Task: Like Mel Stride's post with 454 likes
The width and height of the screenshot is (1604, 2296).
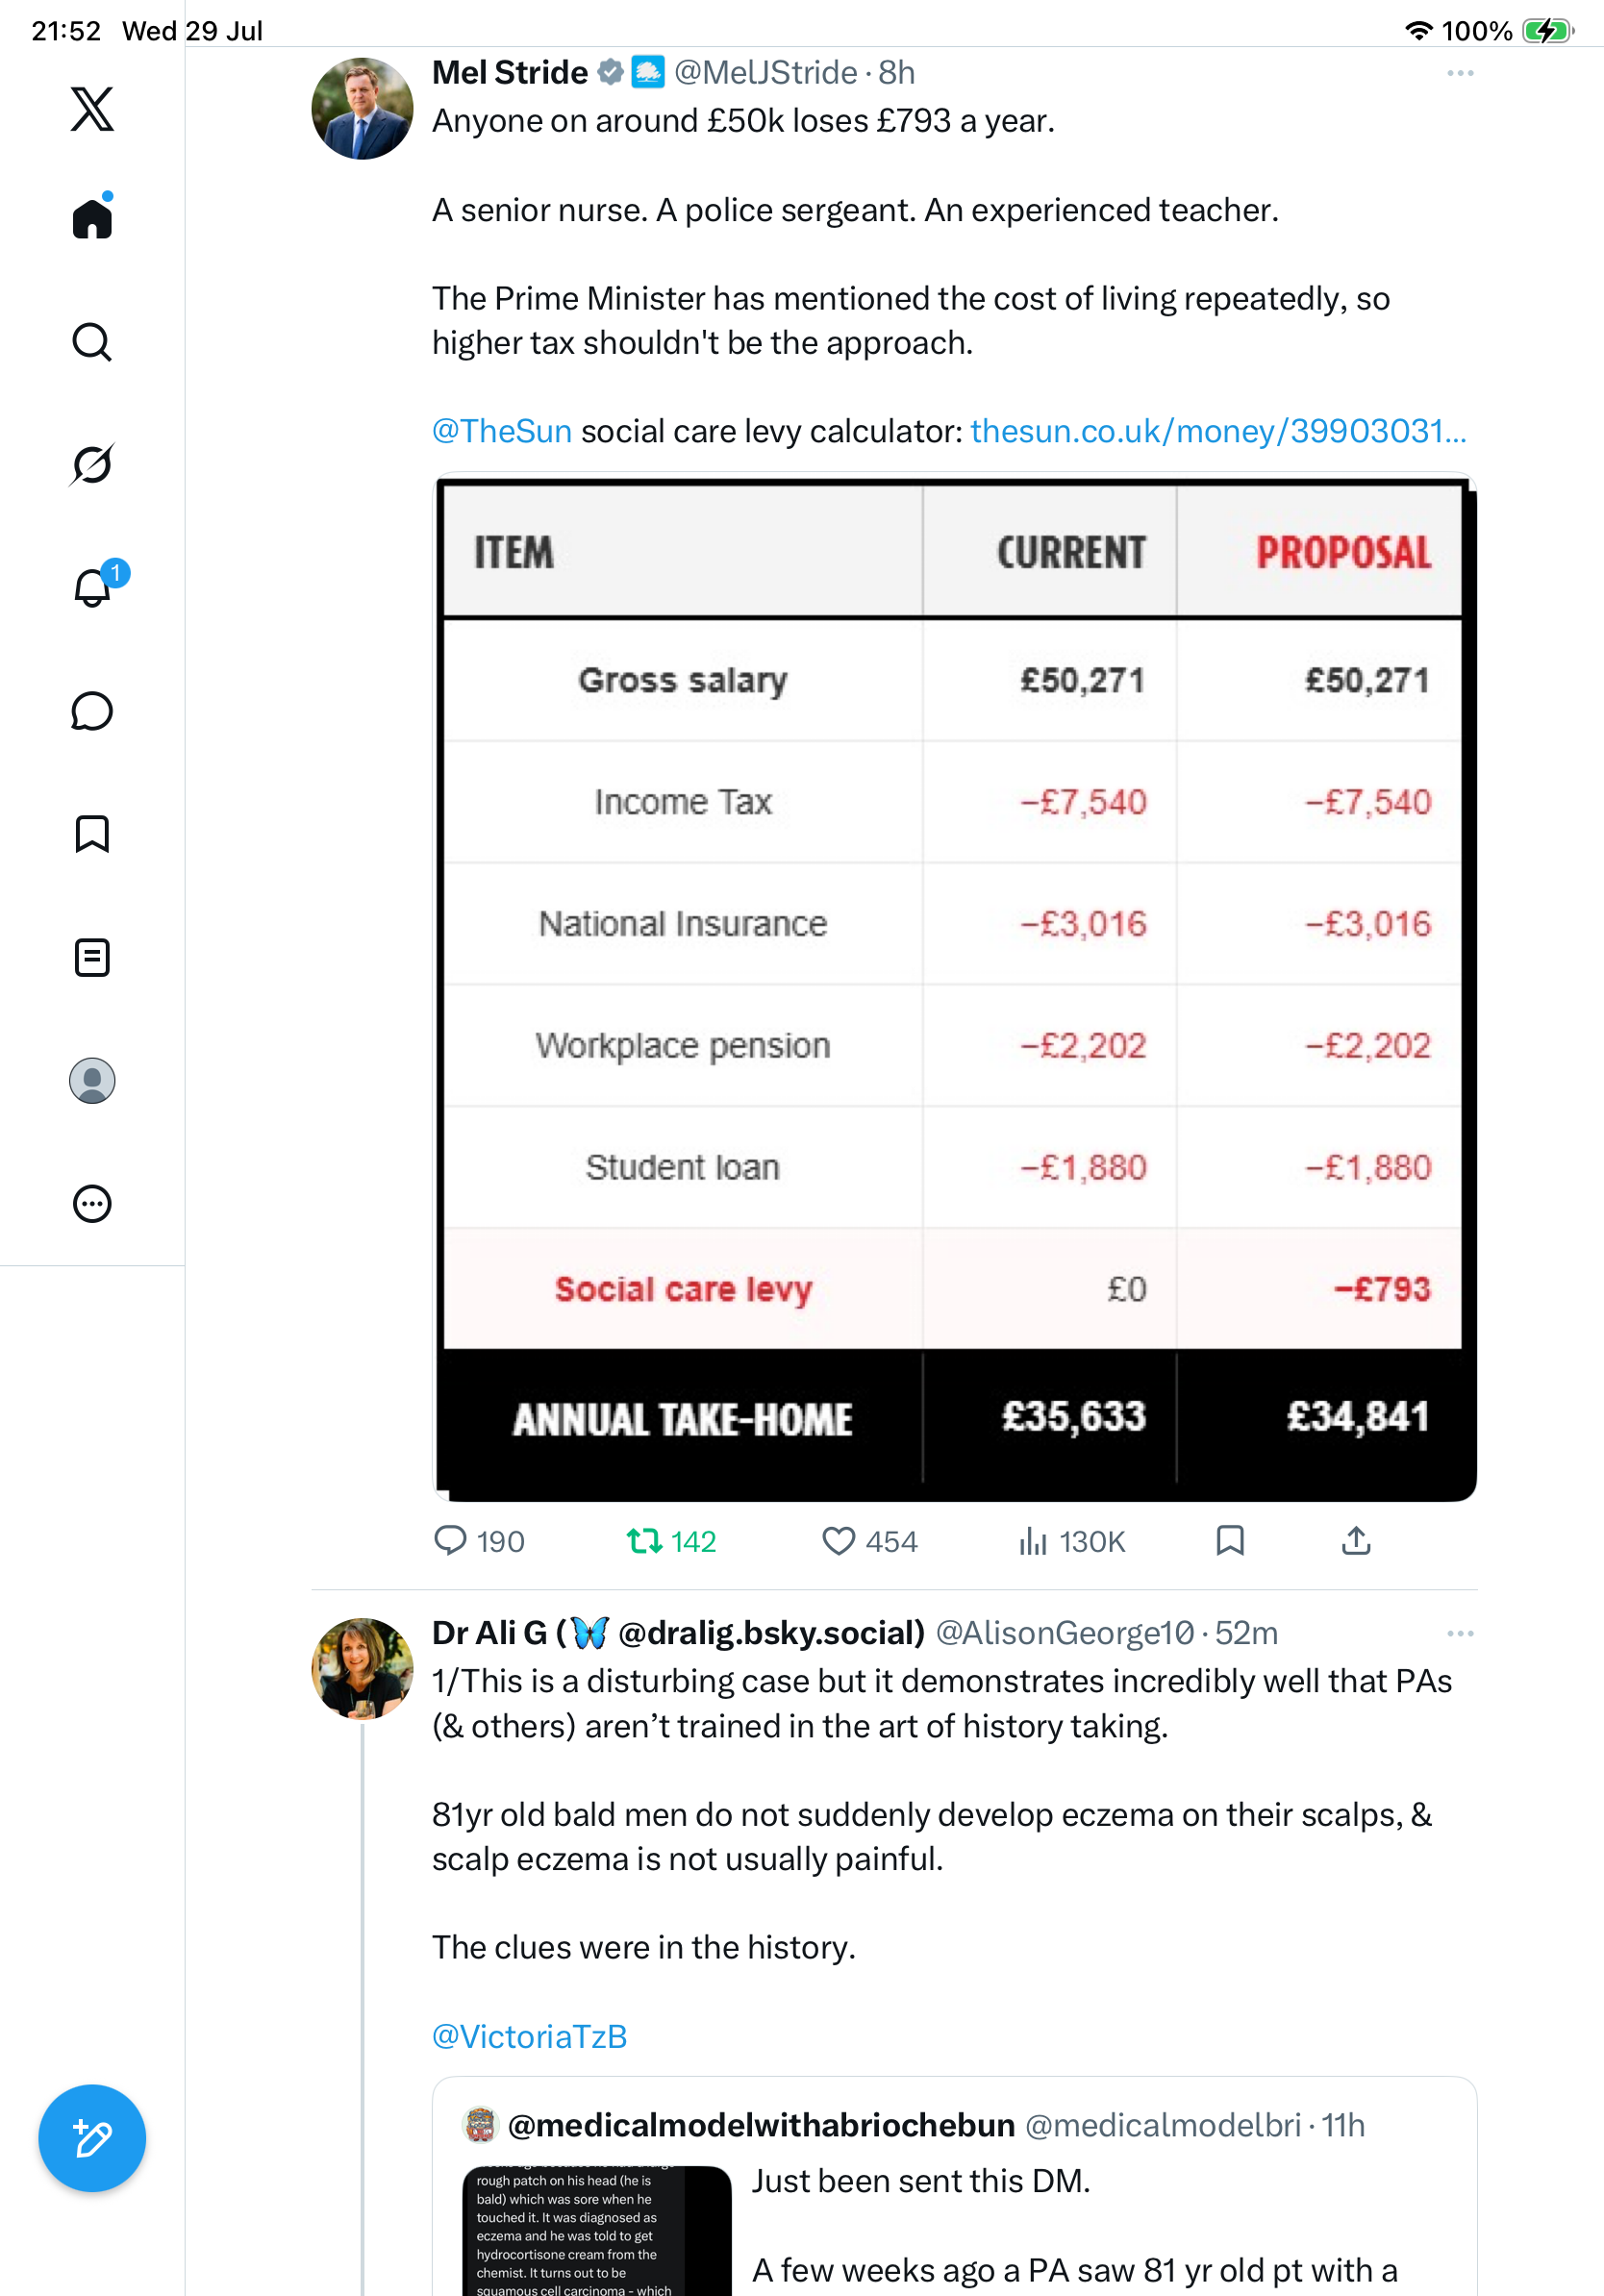Action: click(868, 1541)
